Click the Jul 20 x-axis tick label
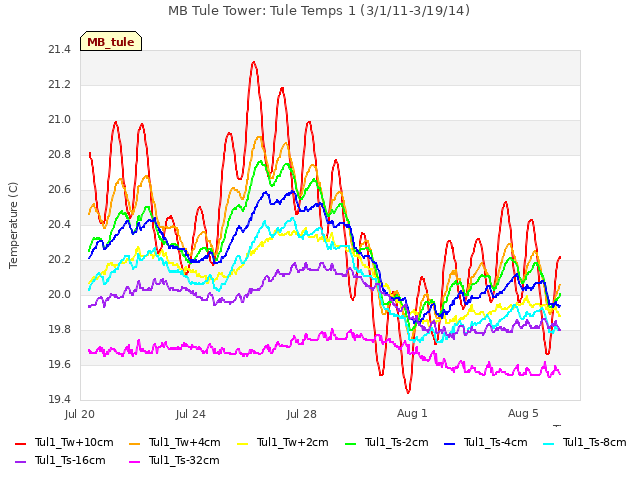 coord(80,414)
